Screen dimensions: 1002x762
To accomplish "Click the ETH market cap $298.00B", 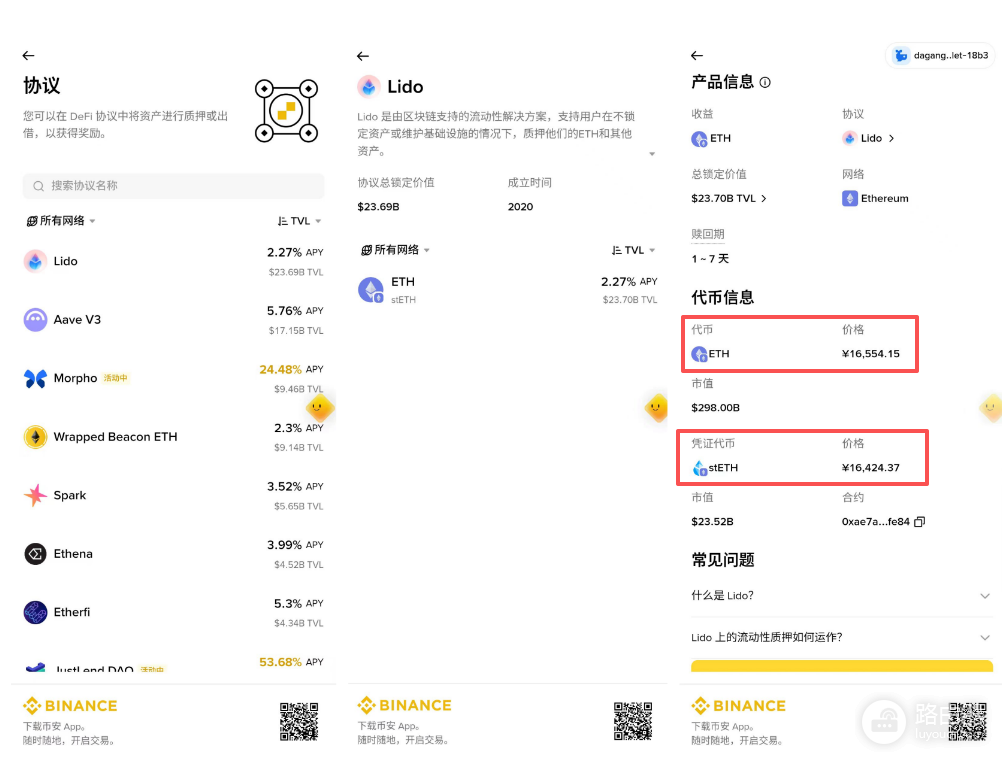I will [715, 408].
